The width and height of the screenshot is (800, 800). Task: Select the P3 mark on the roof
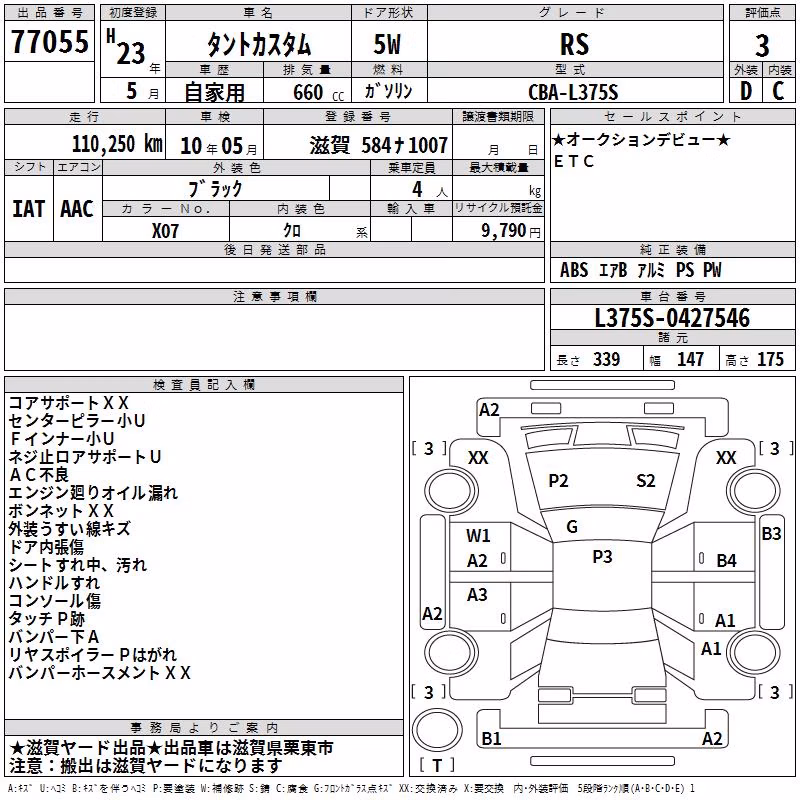602,556
